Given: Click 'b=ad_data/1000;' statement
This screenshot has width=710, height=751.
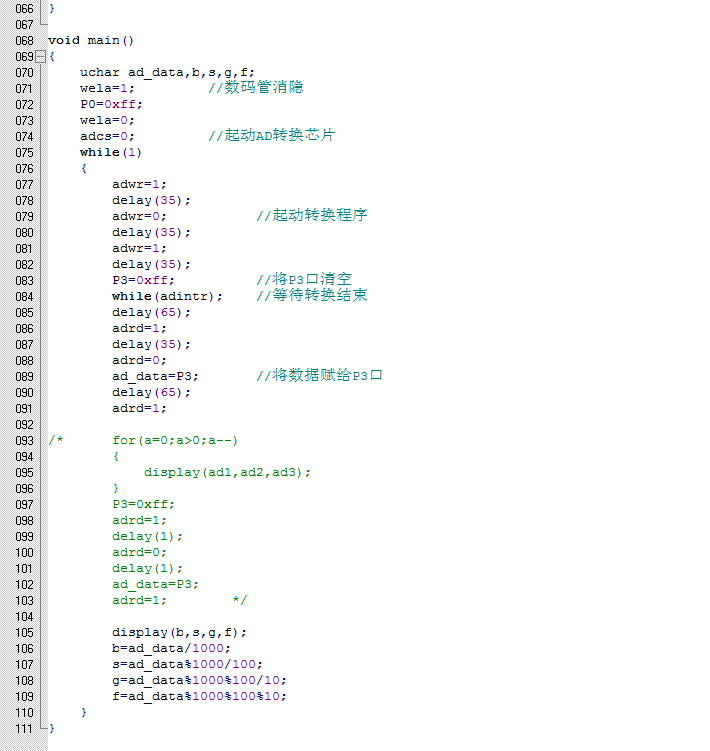Looking at the screenshot, I should [171, 649].
